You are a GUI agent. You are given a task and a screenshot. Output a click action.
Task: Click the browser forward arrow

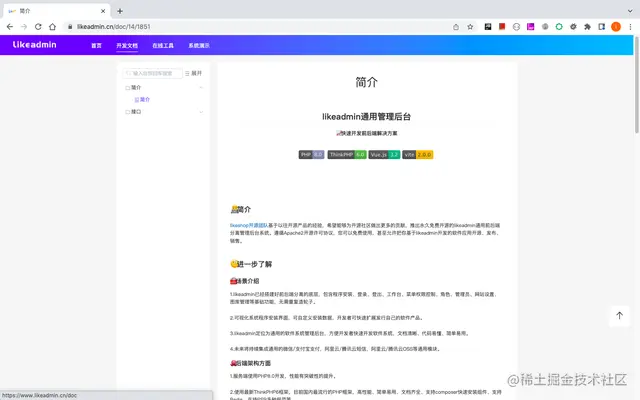[x=24, y=27]
